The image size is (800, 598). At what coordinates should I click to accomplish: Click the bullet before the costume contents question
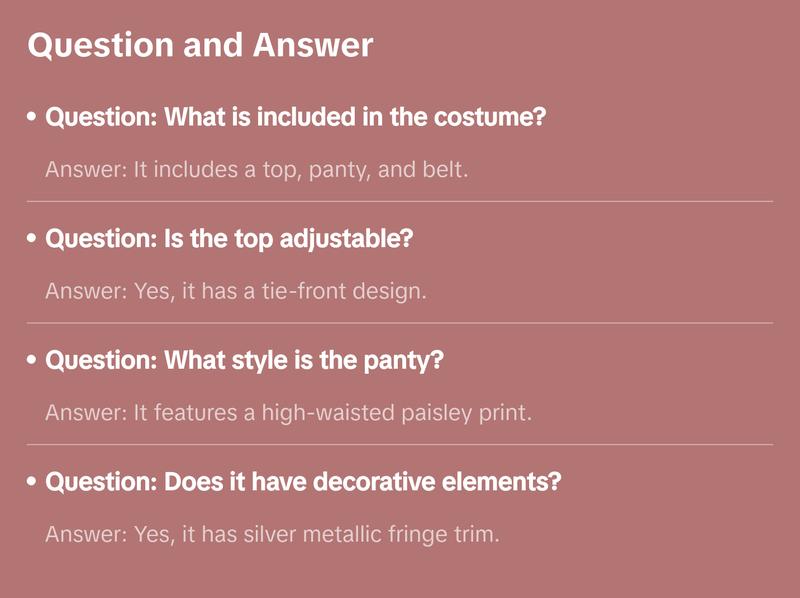tap(33, 118)
